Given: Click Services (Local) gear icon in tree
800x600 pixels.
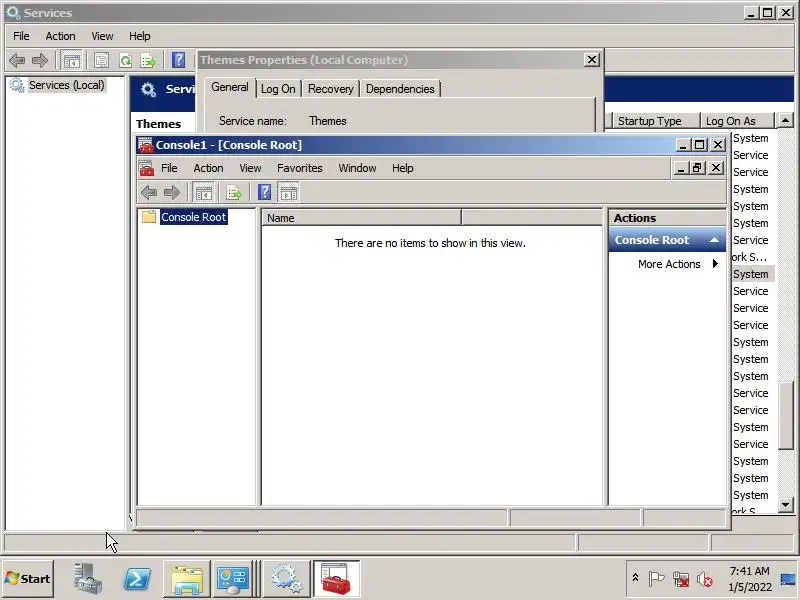Looking at the screenshot, I should (x=17, y=85).
